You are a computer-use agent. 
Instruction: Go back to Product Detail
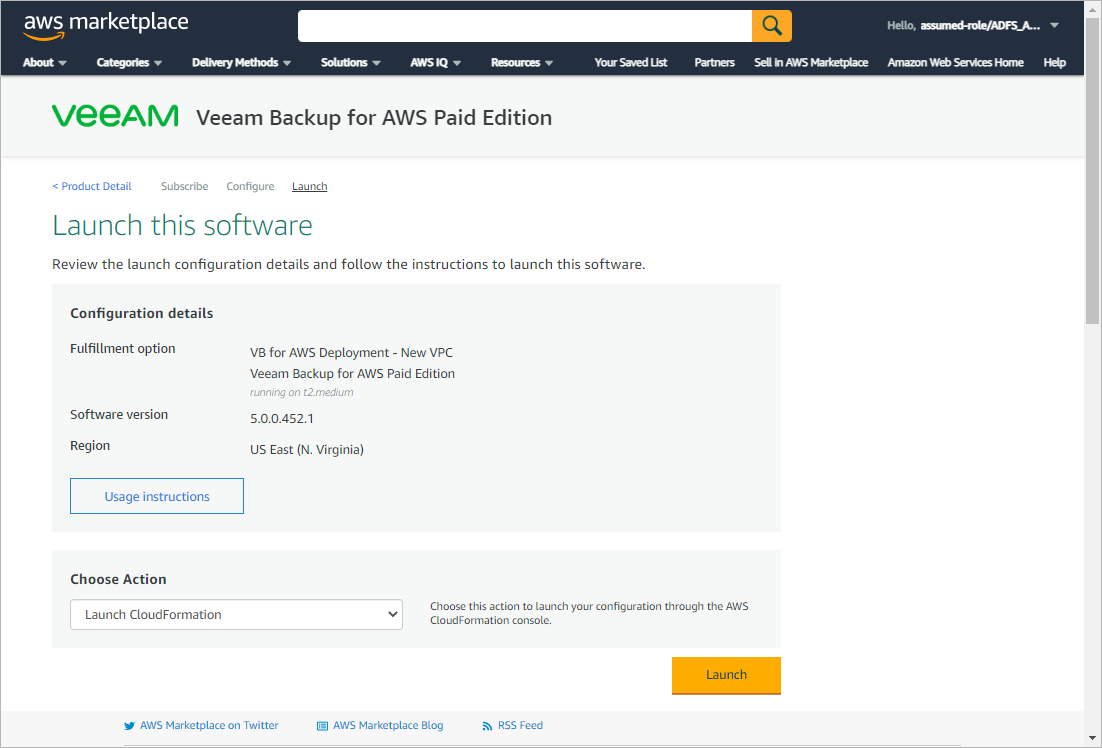(x=92, y=186)
